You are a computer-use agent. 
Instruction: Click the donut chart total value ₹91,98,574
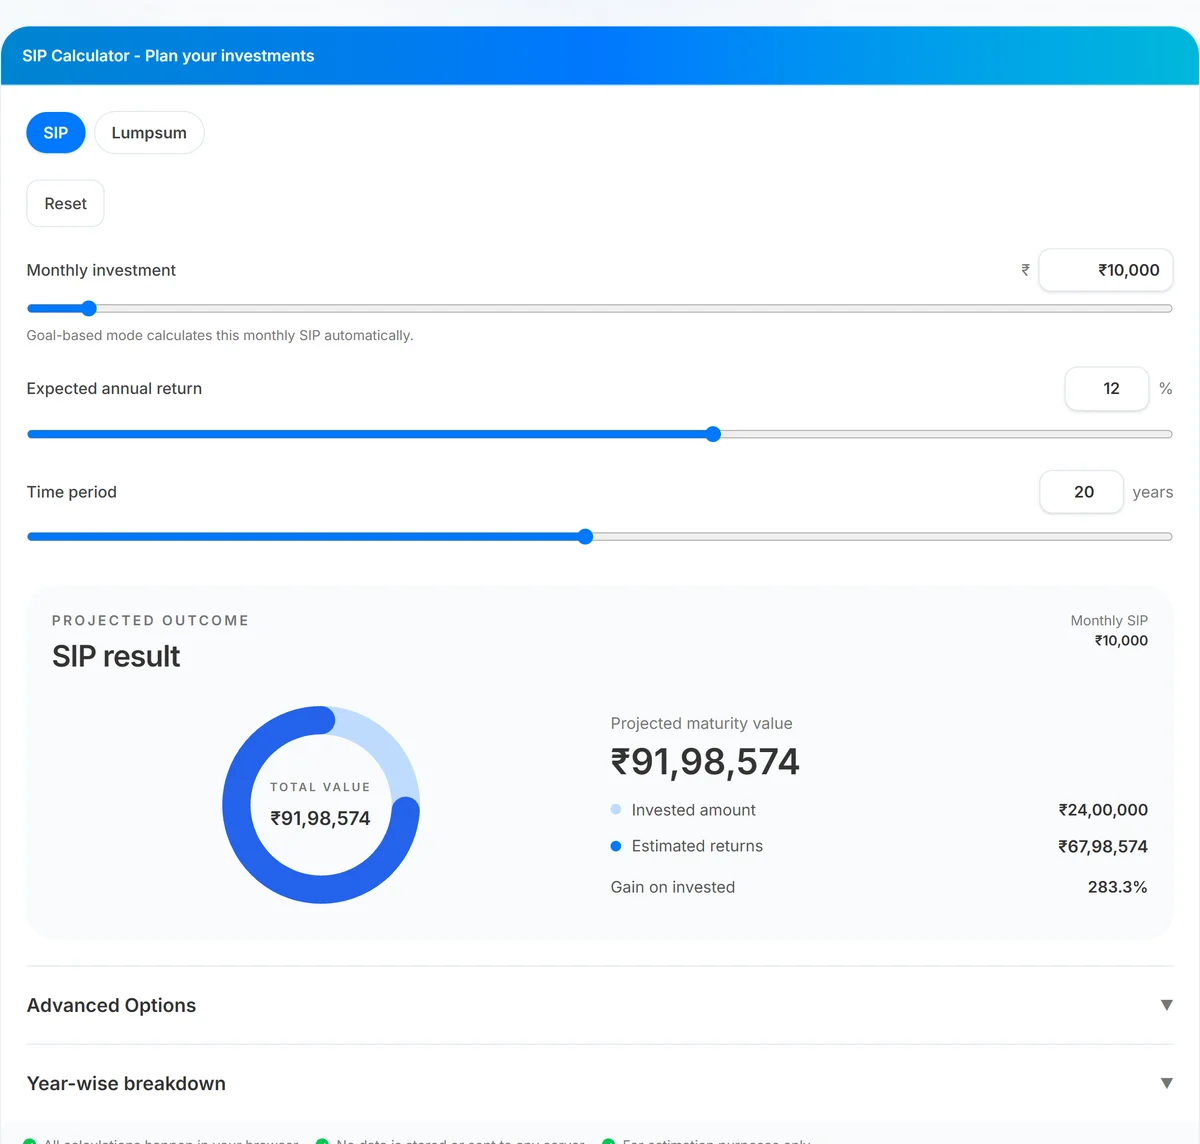pos(320,818)
